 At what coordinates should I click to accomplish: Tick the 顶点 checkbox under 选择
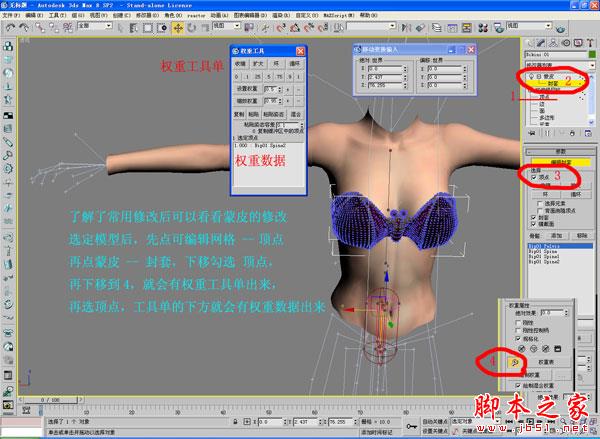point(533,177)
